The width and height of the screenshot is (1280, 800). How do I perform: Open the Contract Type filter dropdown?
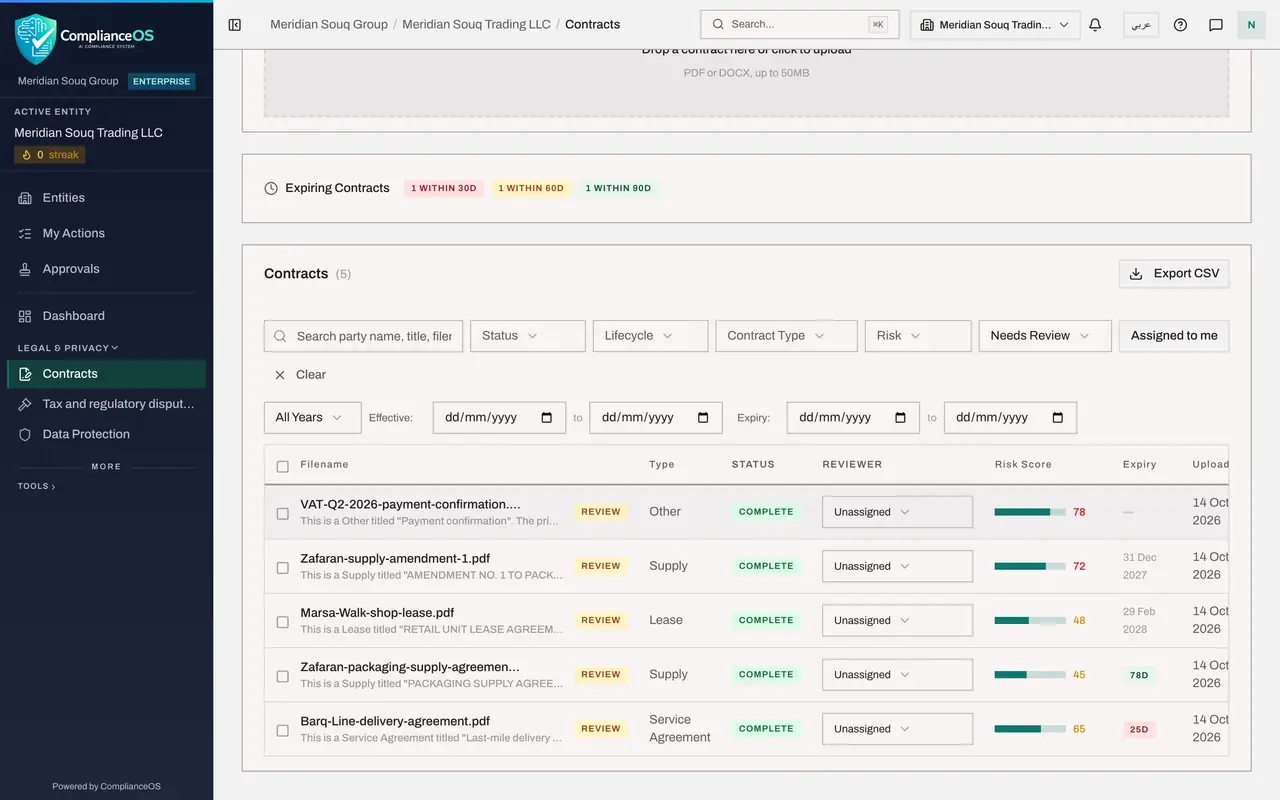(787, 336)
